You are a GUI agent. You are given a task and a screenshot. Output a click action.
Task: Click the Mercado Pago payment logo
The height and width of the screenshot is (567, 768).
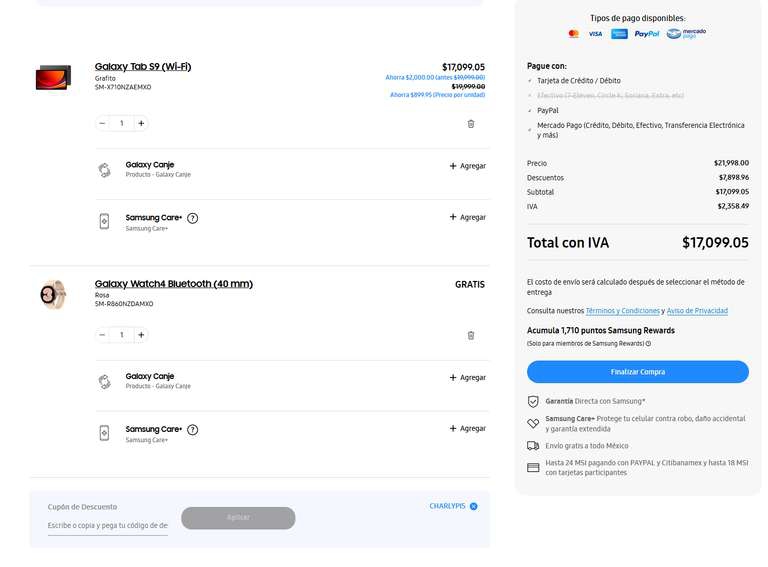[686, 33]
